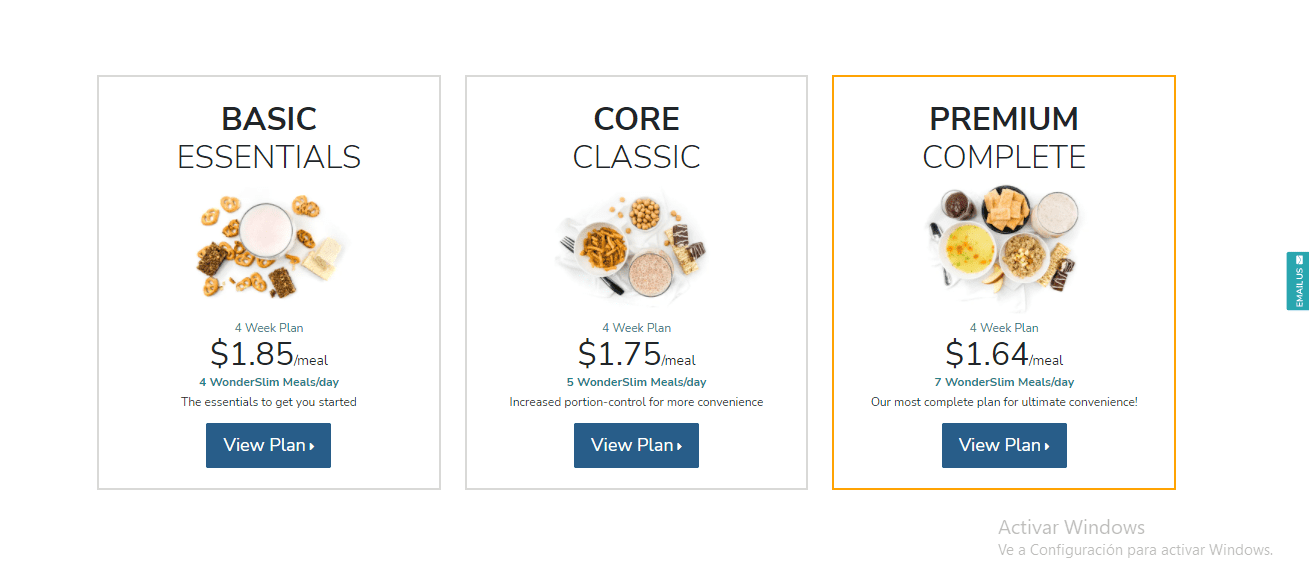Open the Email Us side tab

coord(1297,281)
